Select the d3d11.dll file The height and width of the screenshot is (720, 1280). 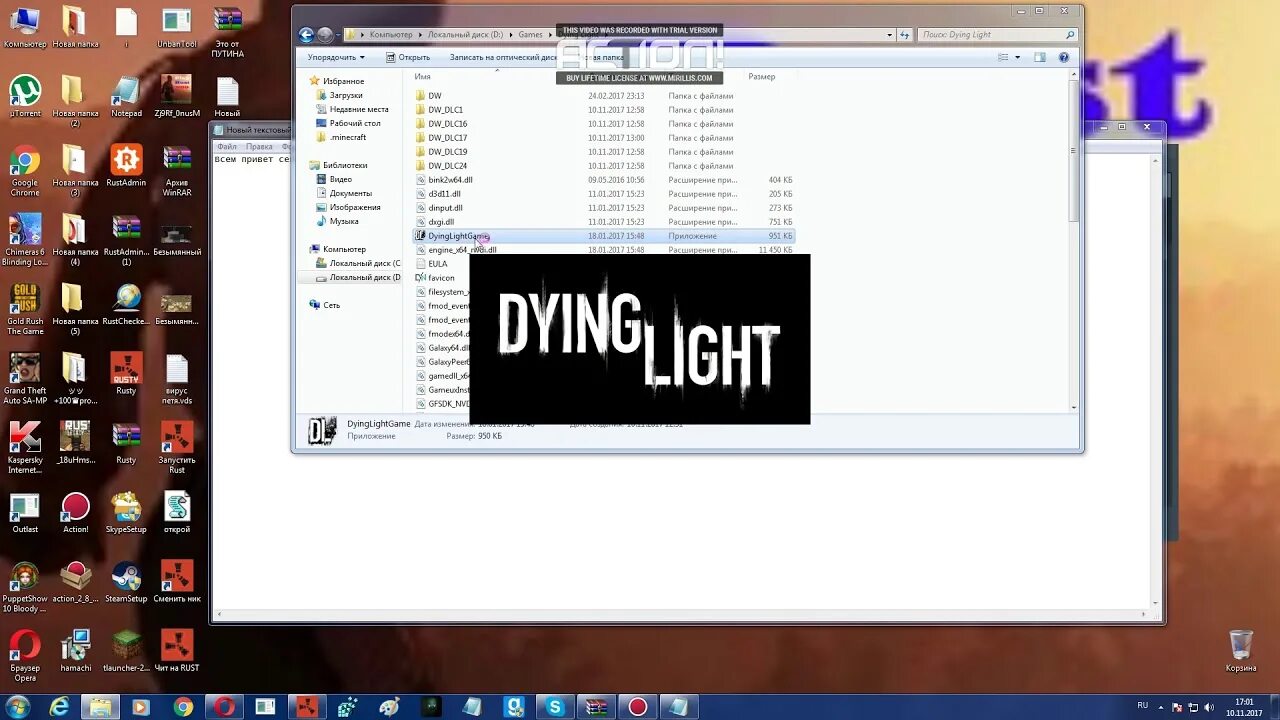pos(444,194)
